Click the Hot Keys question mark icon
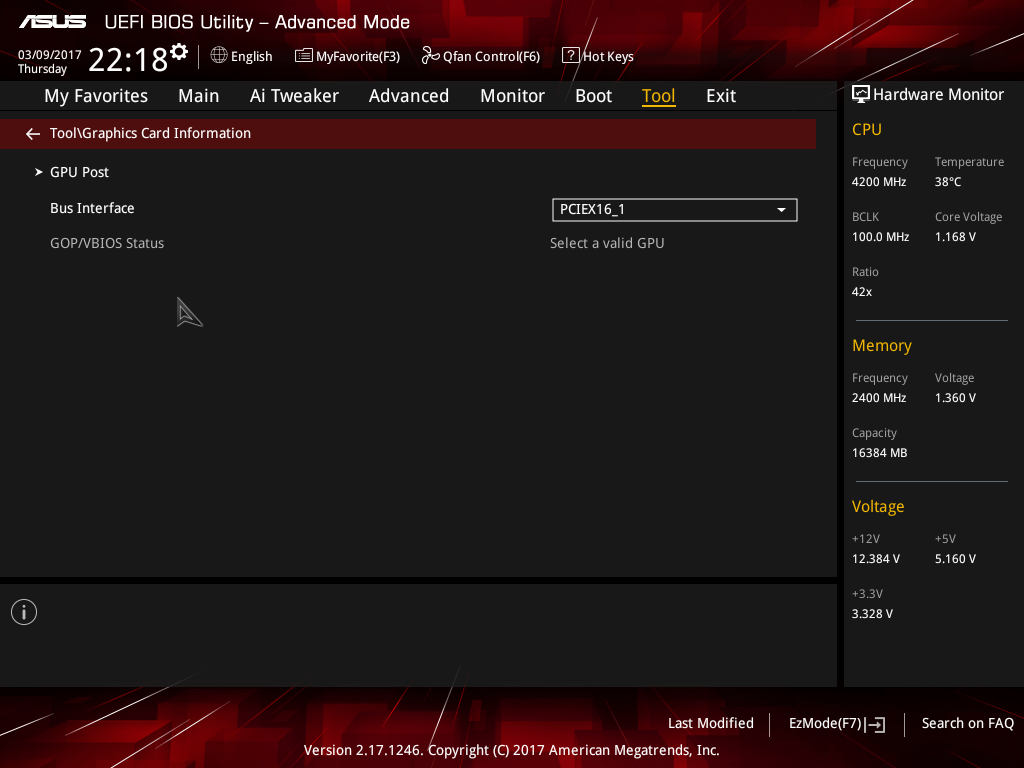 [x=570, y=56]
